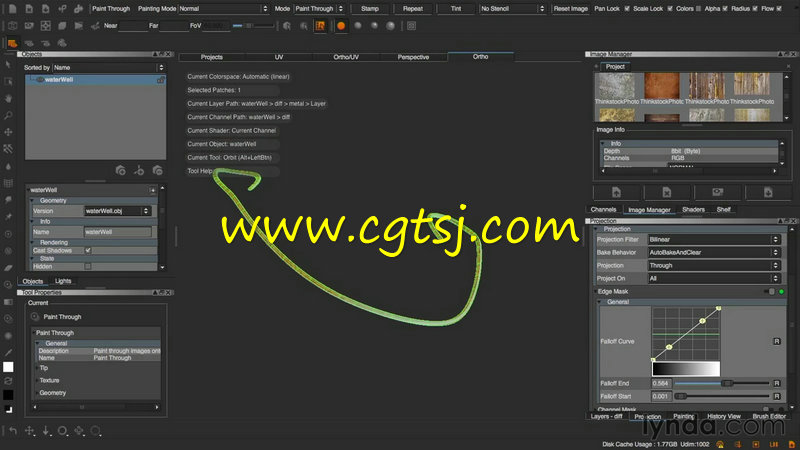This screenshot has height=450, width=800.
Task: Open the Shaders tab
Action: [693, 210]
